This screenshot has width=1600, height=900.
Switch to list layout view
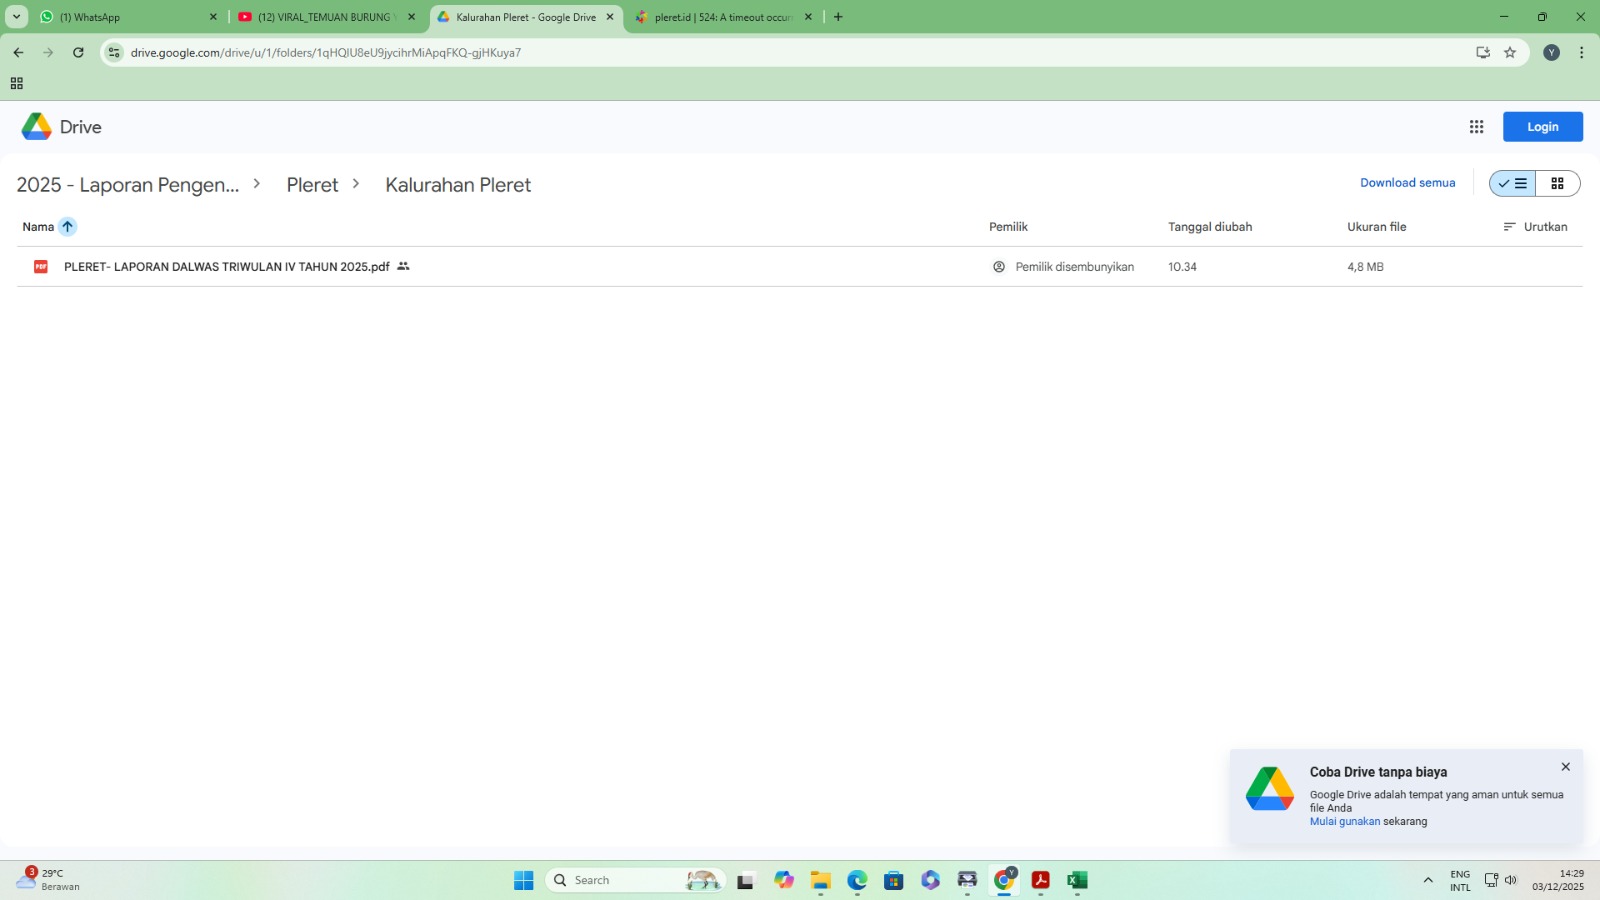1513,184
